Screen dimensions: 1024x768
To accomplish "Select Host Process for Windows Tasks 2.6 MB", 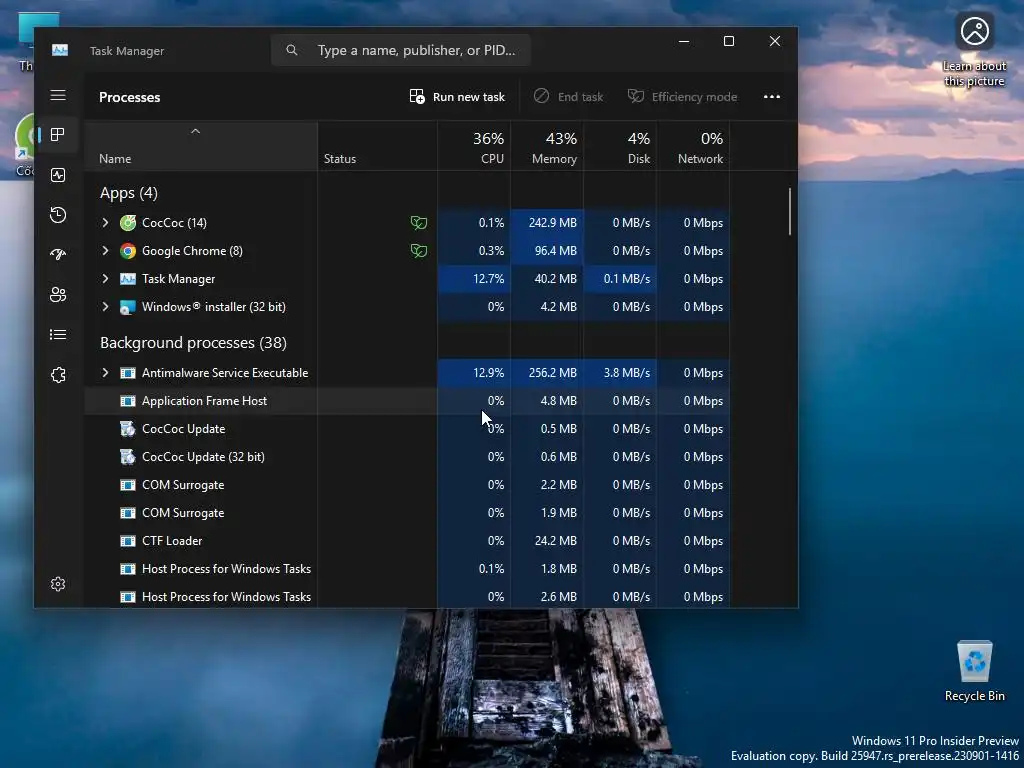I will click(x=407, y=597).
